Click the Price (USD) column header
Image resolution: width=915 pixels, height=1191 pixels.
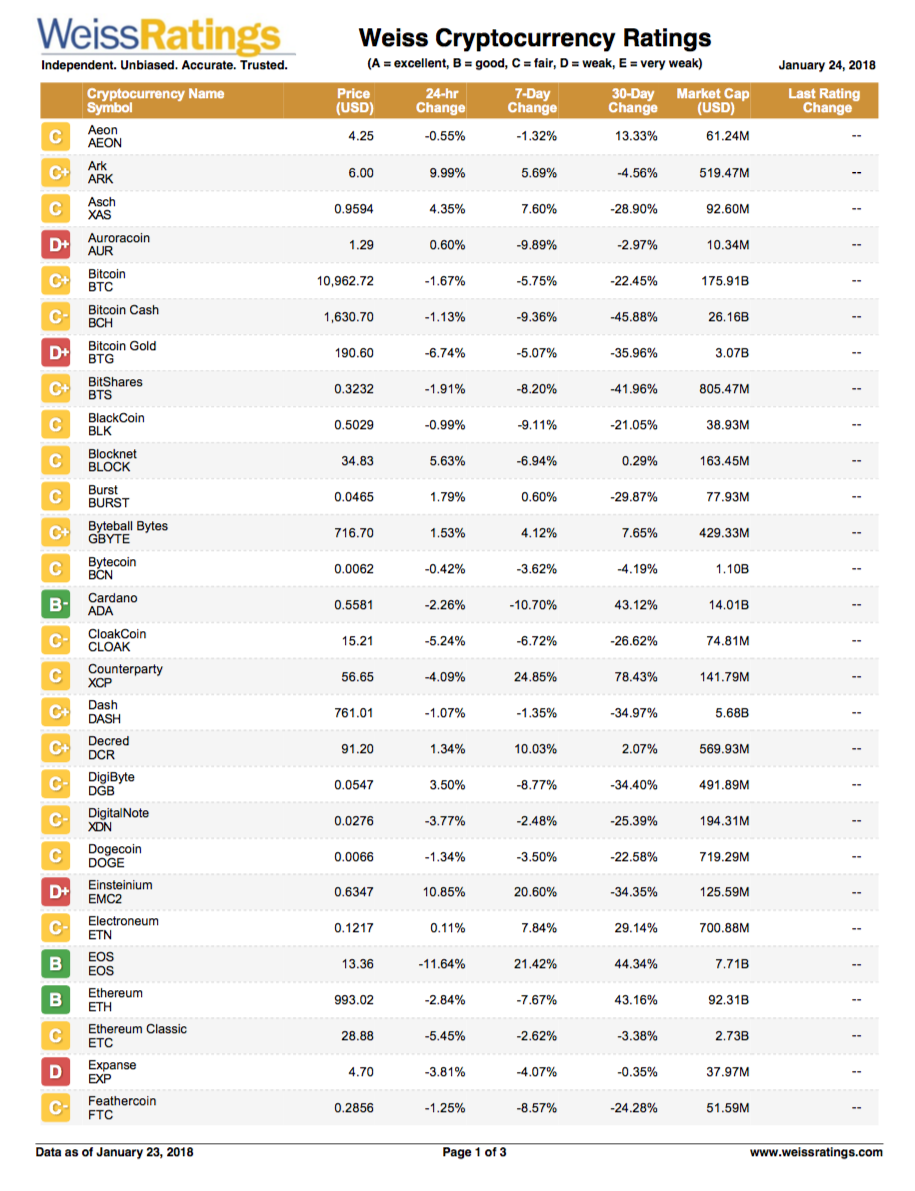(354, 101)
